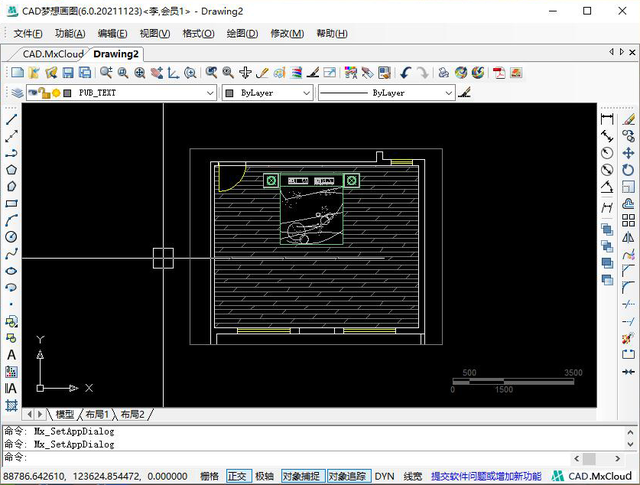The height and width of the screenshot is (485, 640).
Task: Toggle 对象追踪 object tracking
Action: [x=349, y=476]
